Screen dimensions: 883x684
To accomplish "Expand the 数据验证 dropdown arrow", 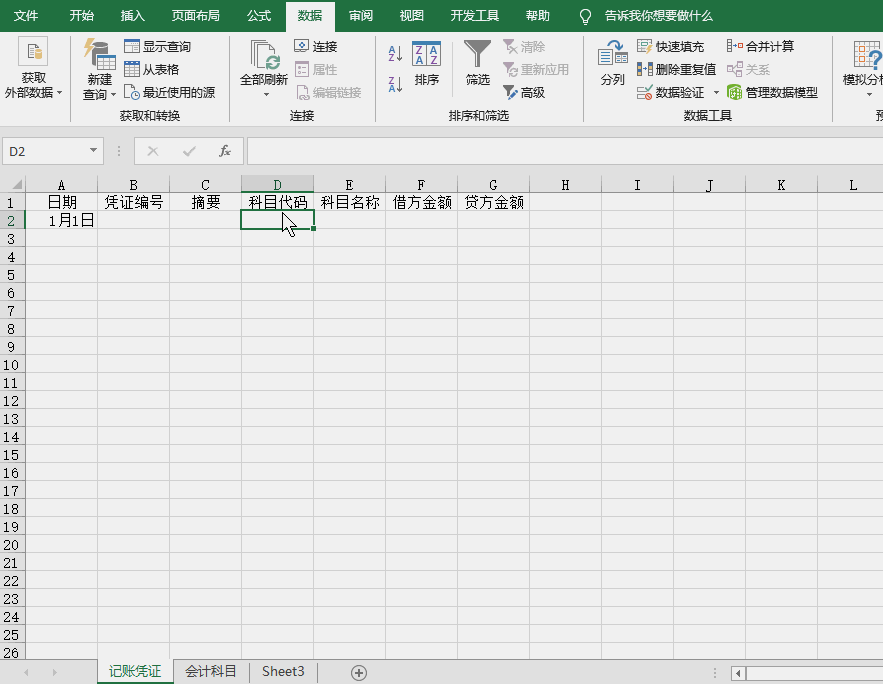I will pos(716,92).
